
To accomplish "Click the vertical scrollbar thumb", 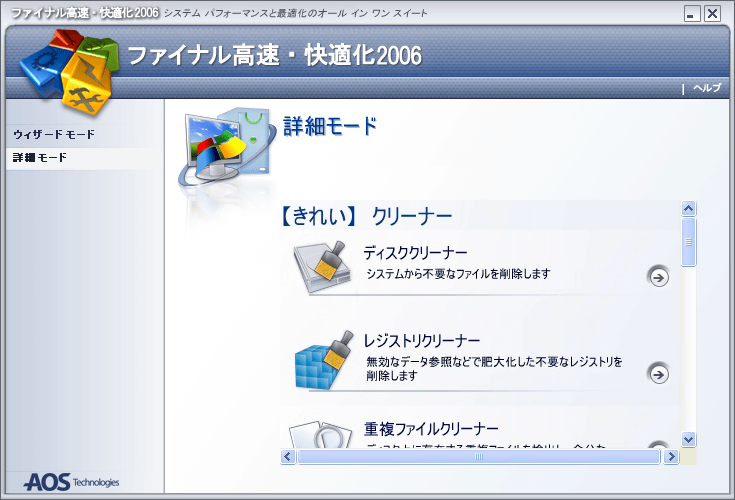I will tap(689, 242).
